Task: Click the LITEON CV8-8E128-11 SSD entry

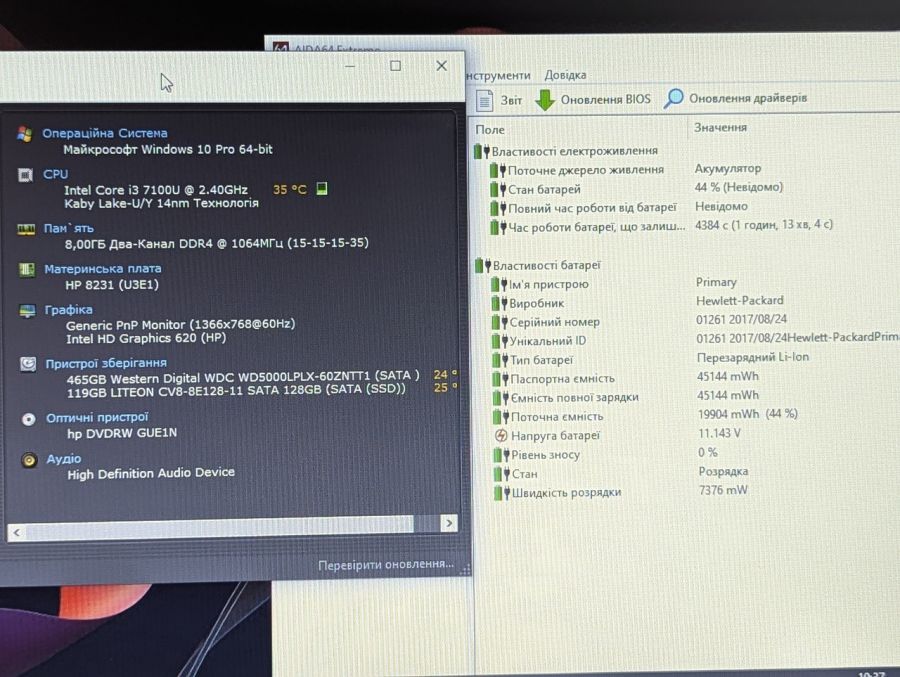Action: [x=236, y=390]
